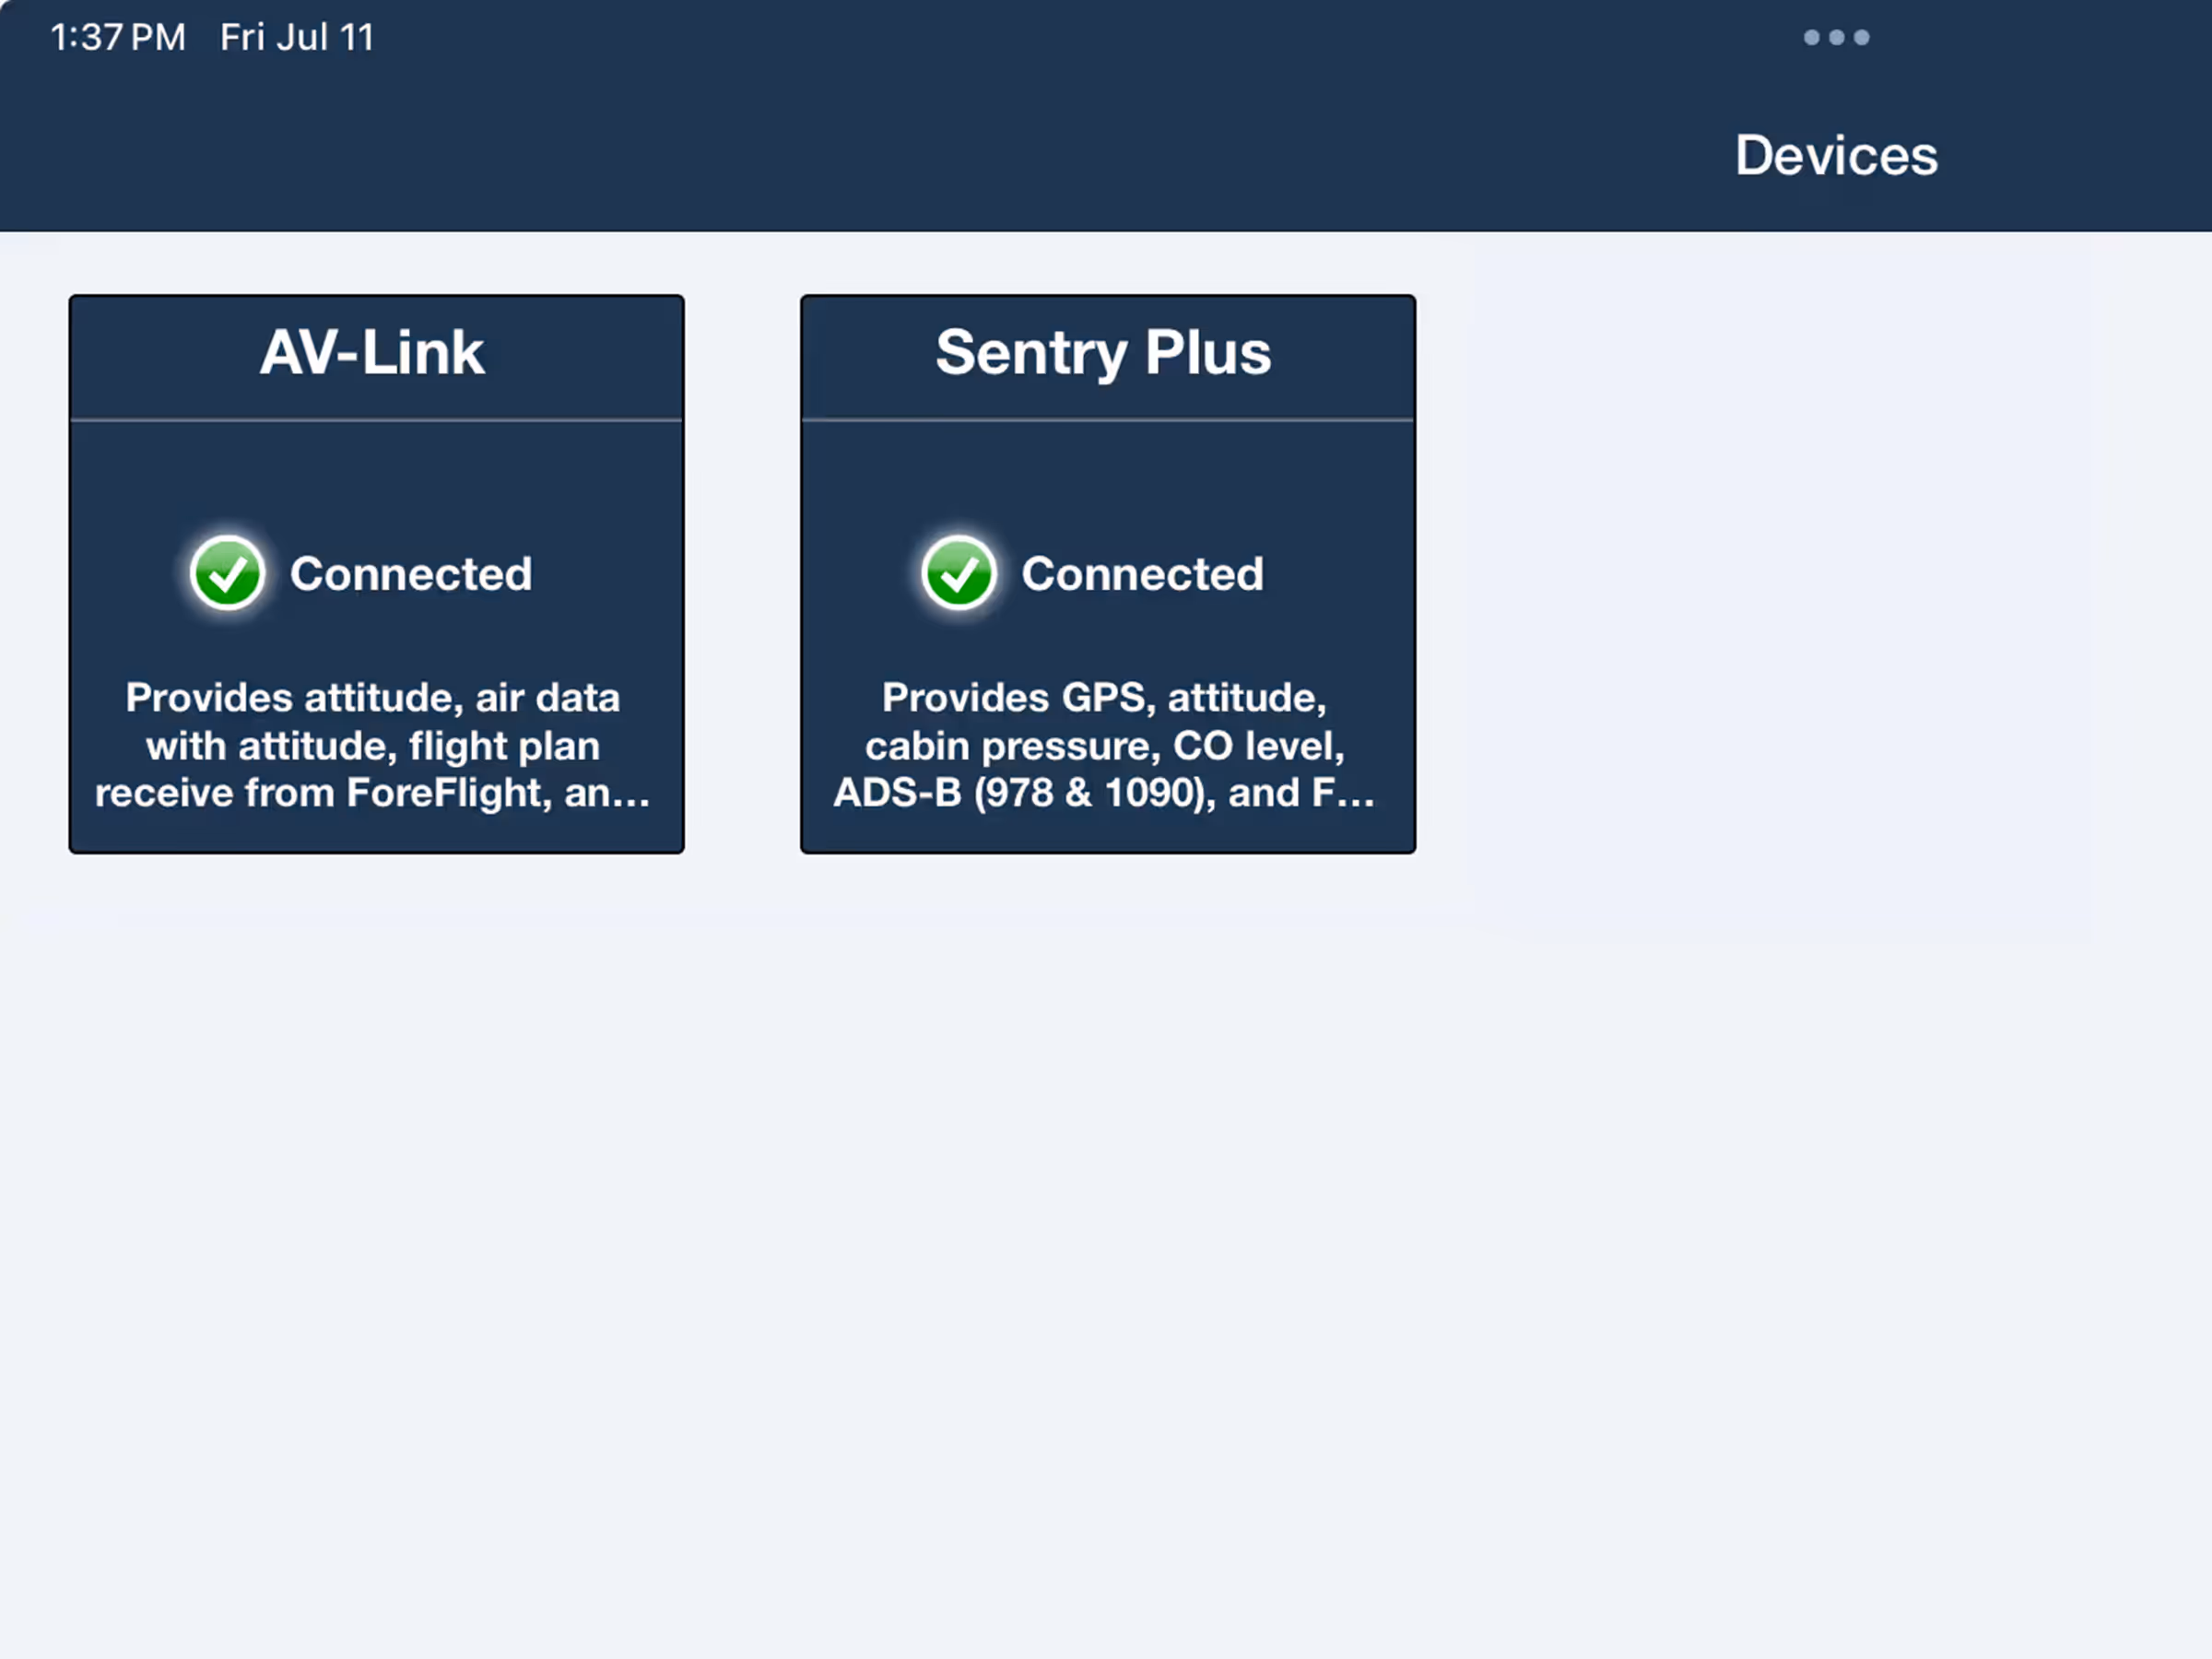Viewport: 2212px width, 1659px height.
Task: Tap the 'Provides GPS, attitude' description
Action: (x=1104, y=745)
